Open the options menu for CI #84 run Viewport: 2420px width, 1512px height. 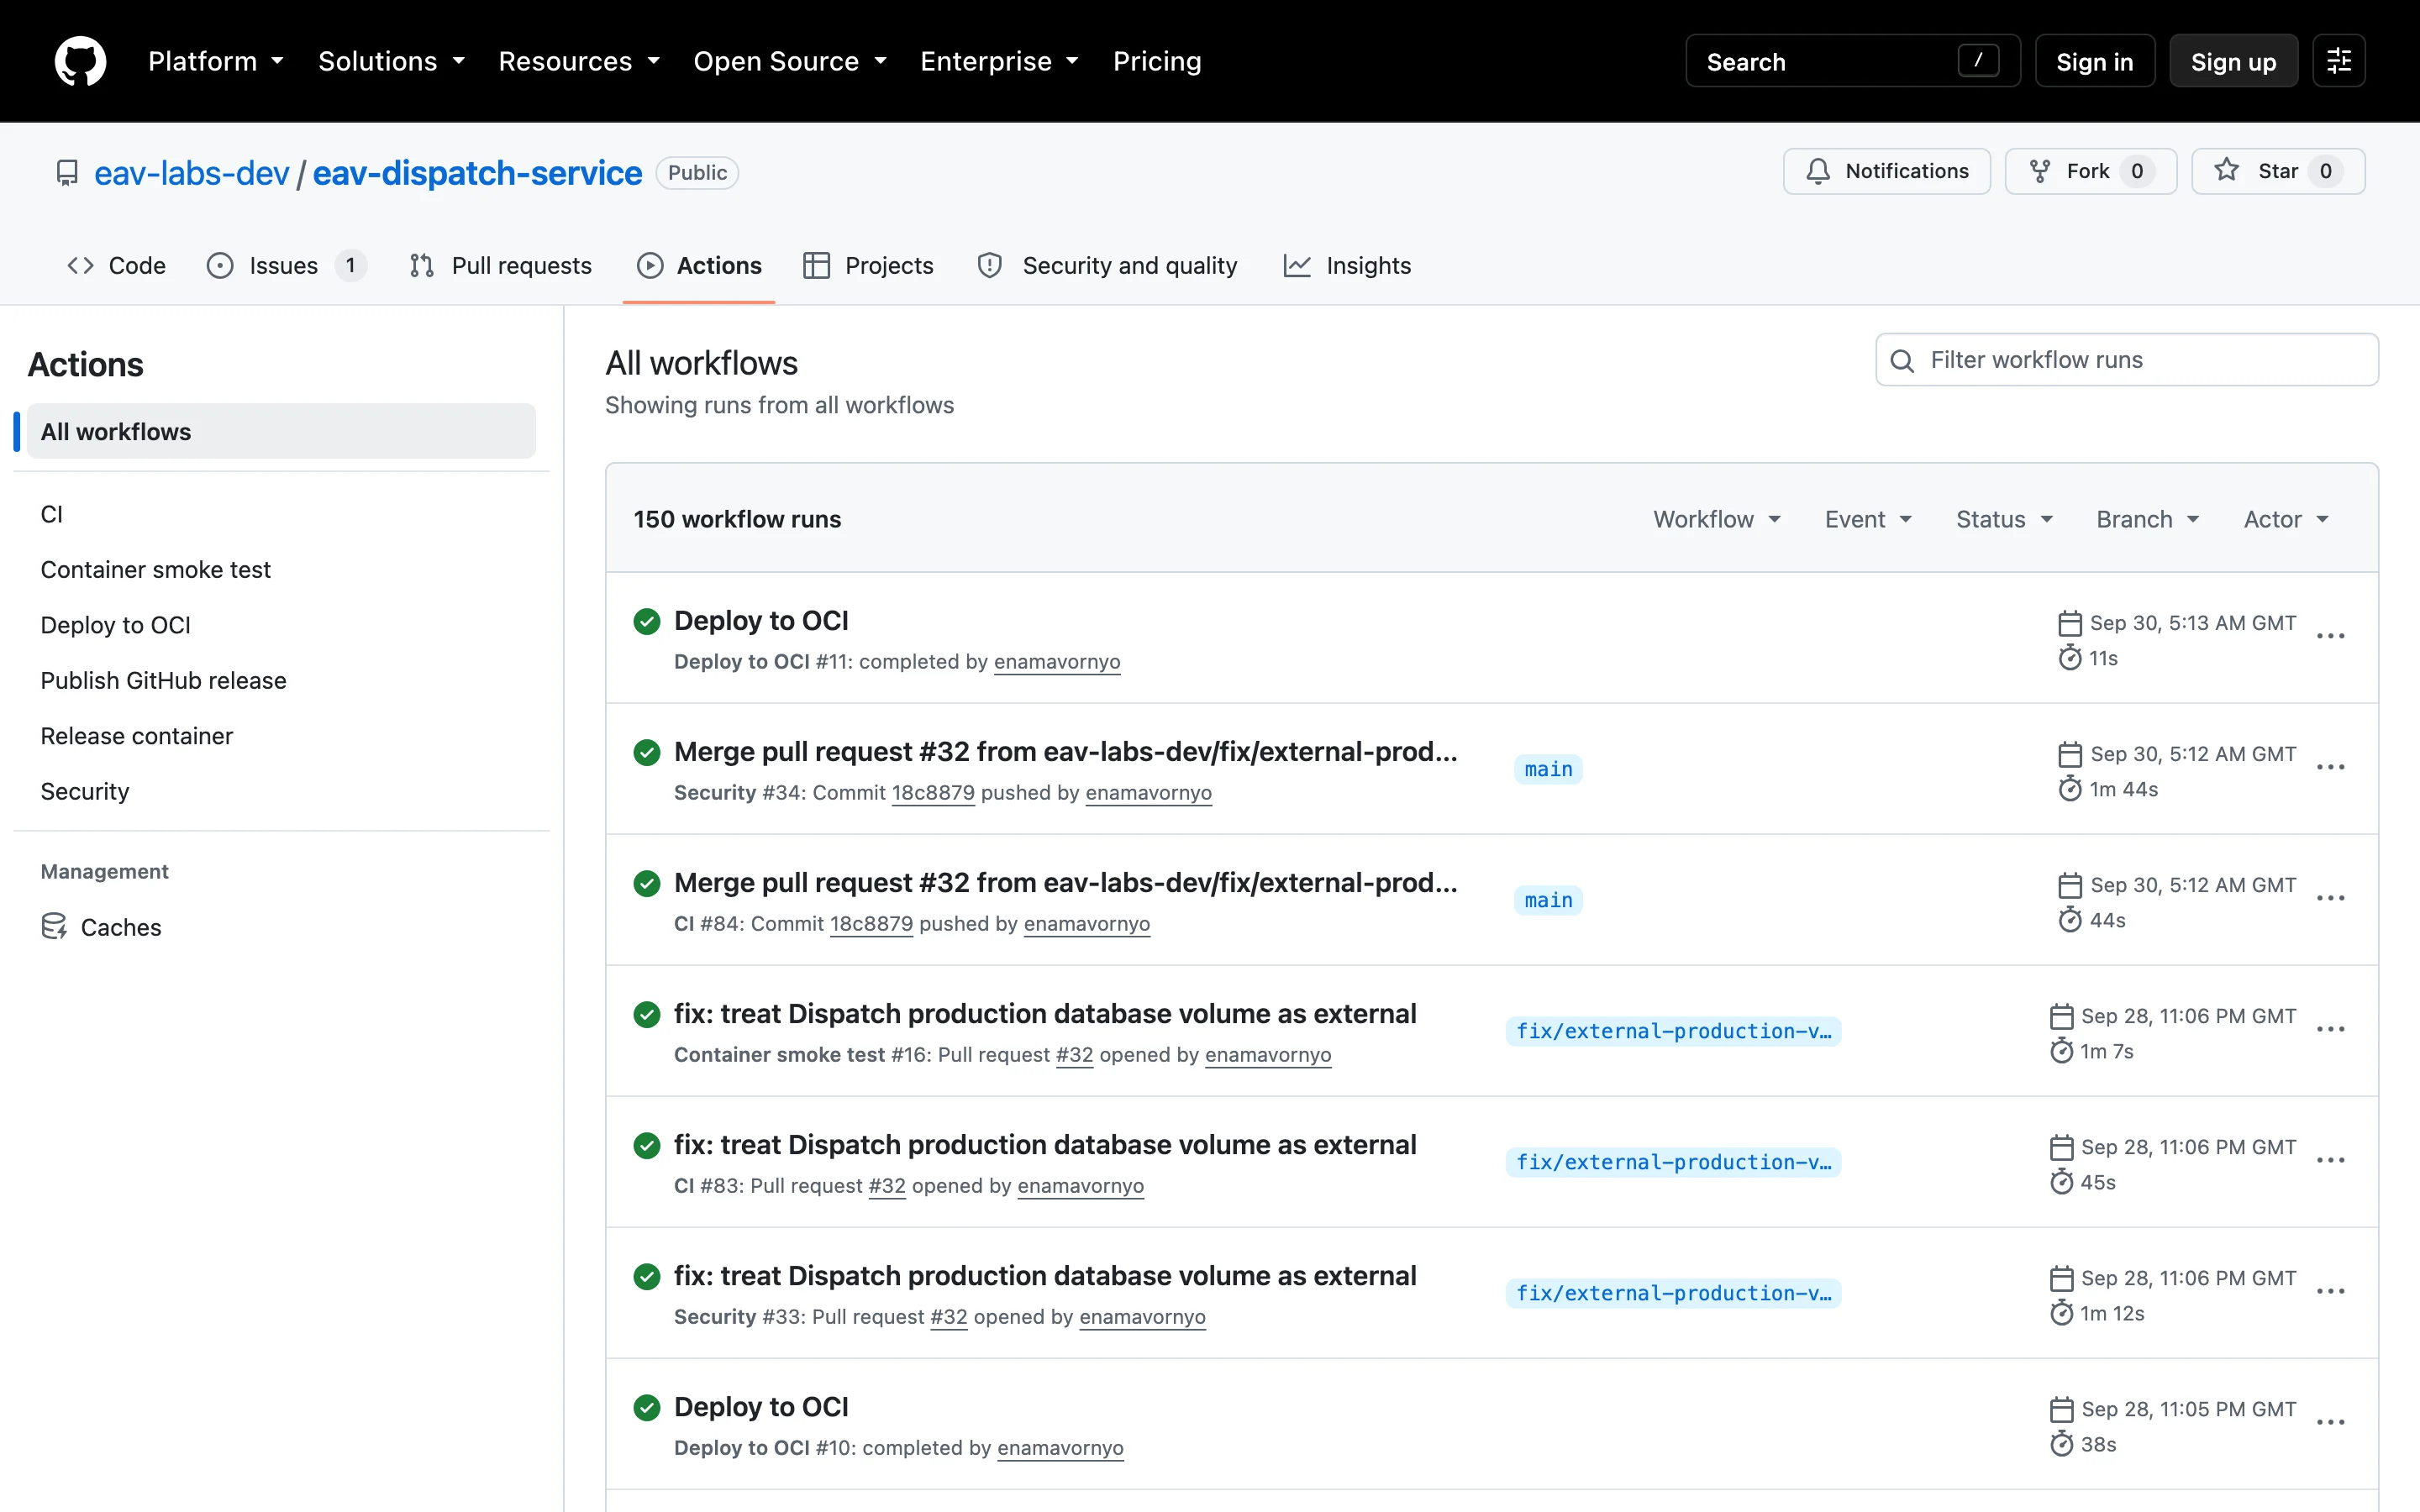point(2330,898)
